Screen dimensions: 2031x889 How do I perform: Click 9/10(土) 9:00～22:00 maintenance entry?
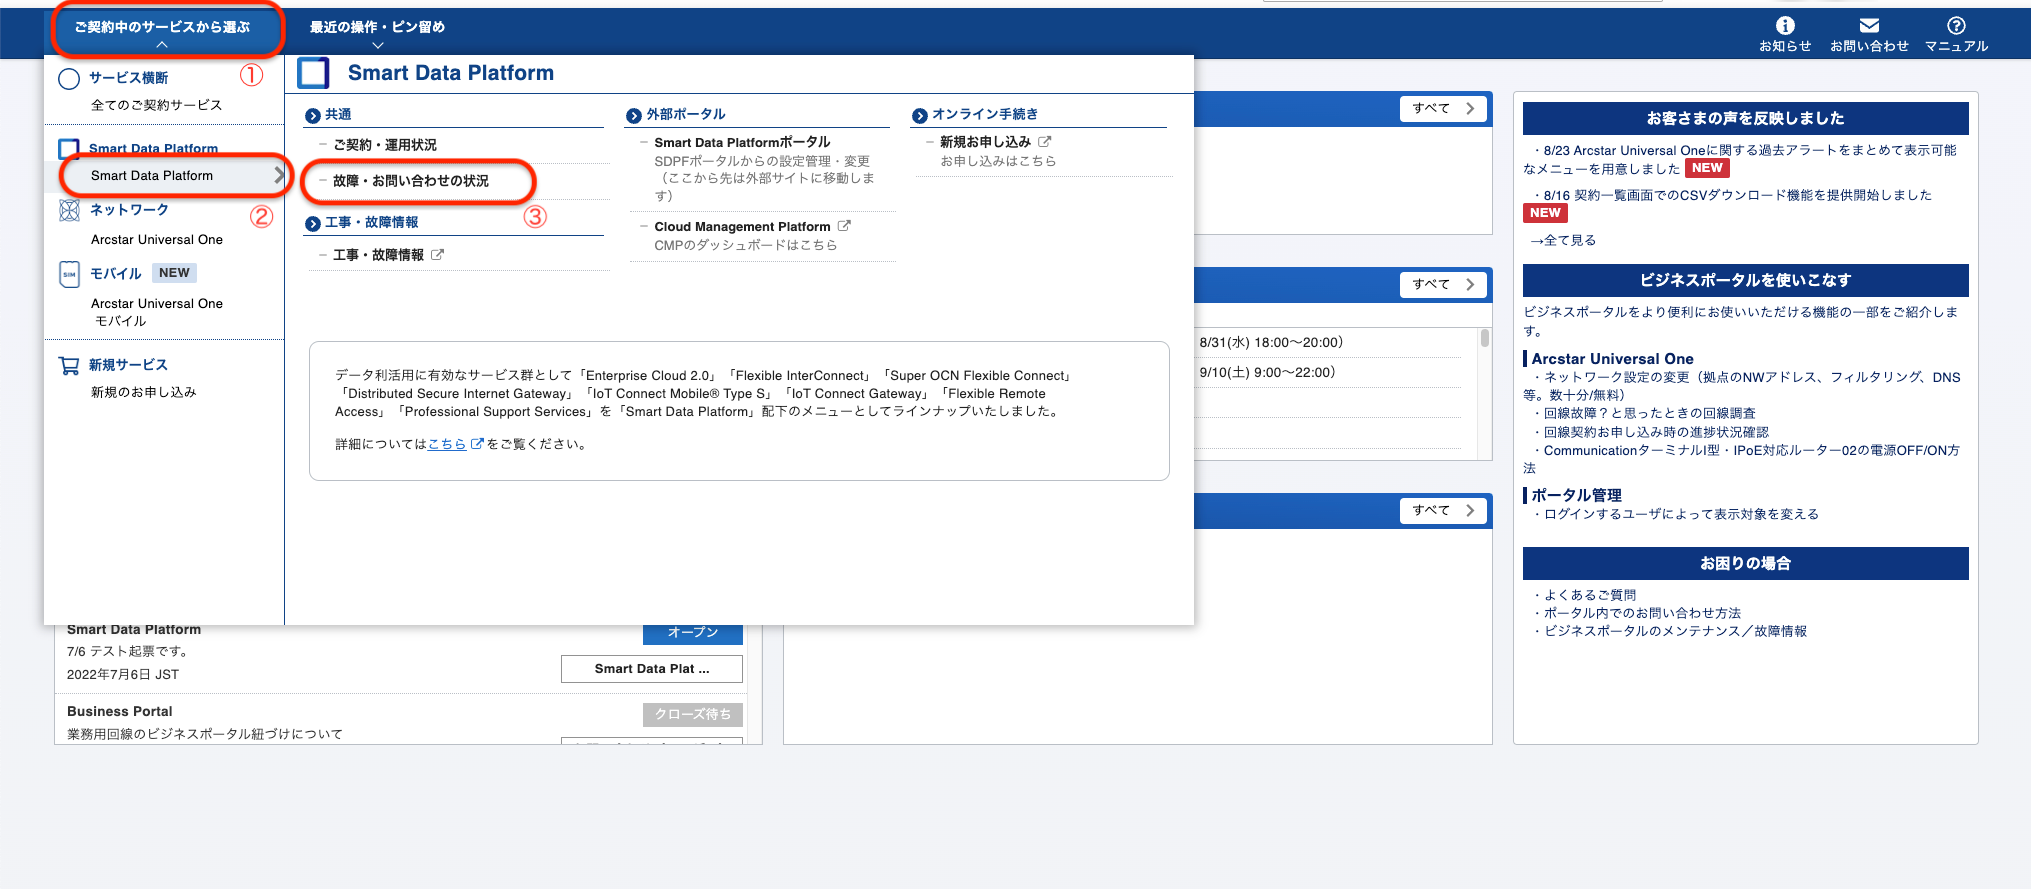click(1267, 373)
